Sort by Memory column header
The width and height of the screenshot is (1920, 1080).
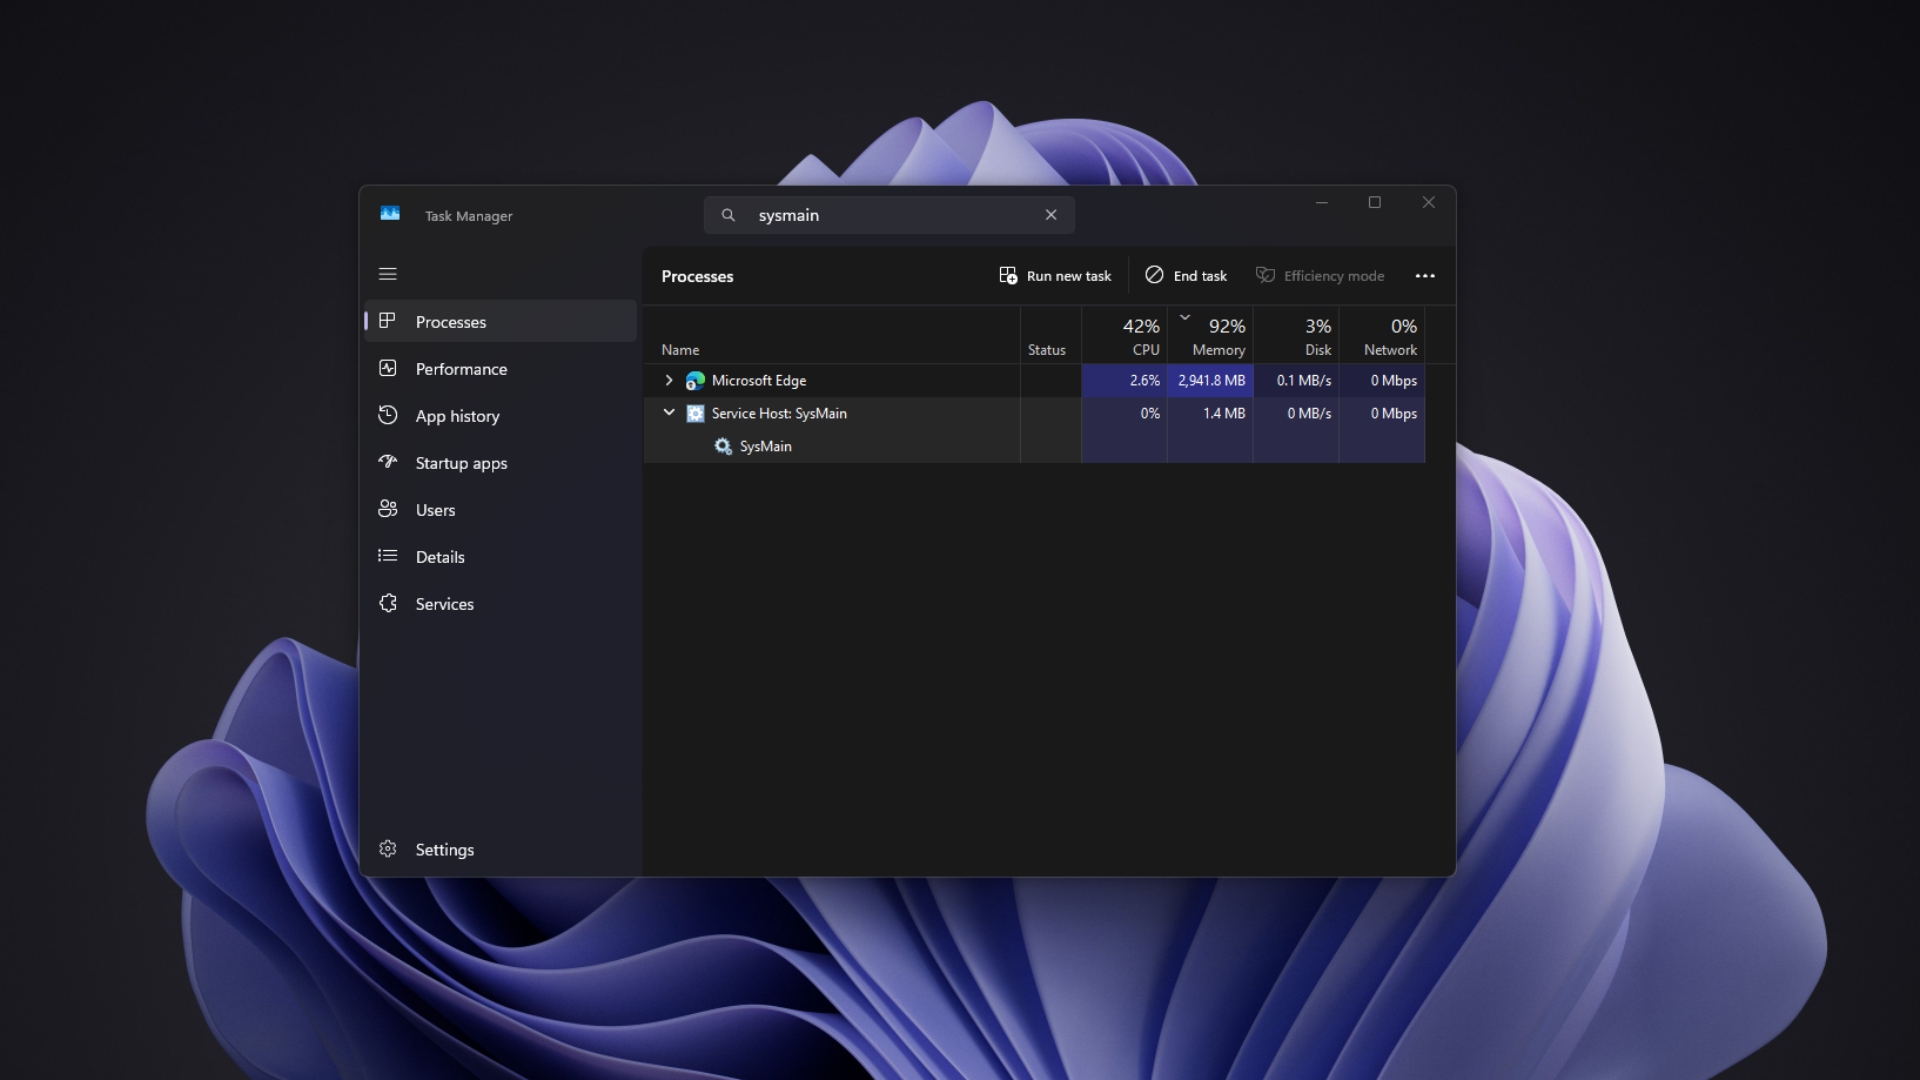coord(1210,335)
